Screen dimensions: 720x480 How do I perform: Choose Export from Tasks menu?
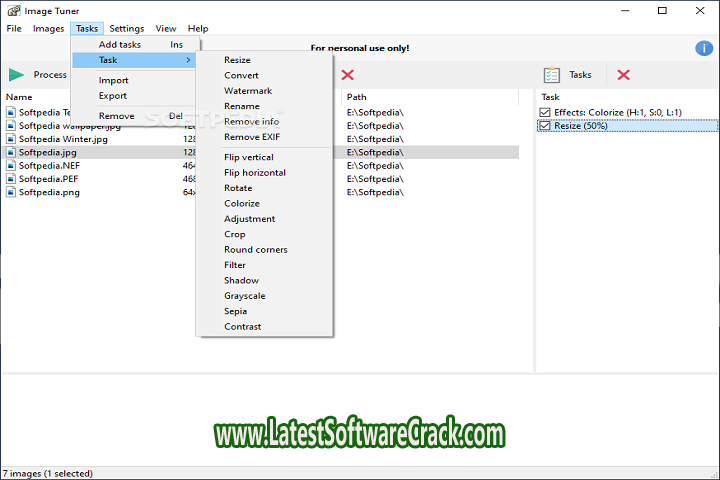135,96
